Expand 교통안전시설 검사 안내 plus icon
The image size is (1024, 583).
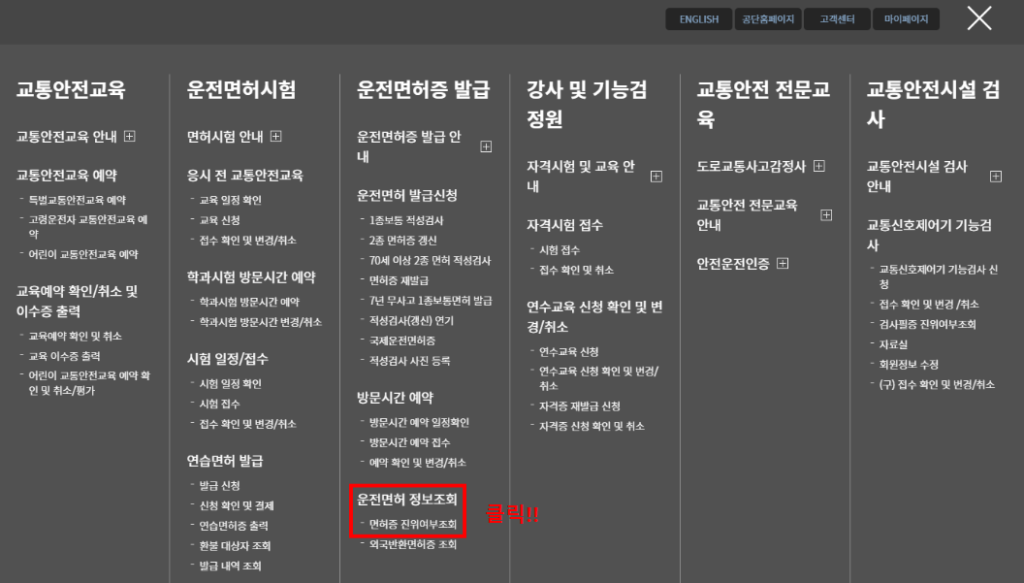996,176
